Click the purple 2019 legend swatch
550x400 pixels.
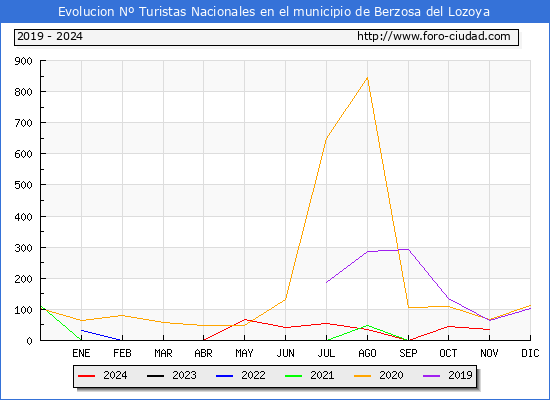click(x=432, y=376)
